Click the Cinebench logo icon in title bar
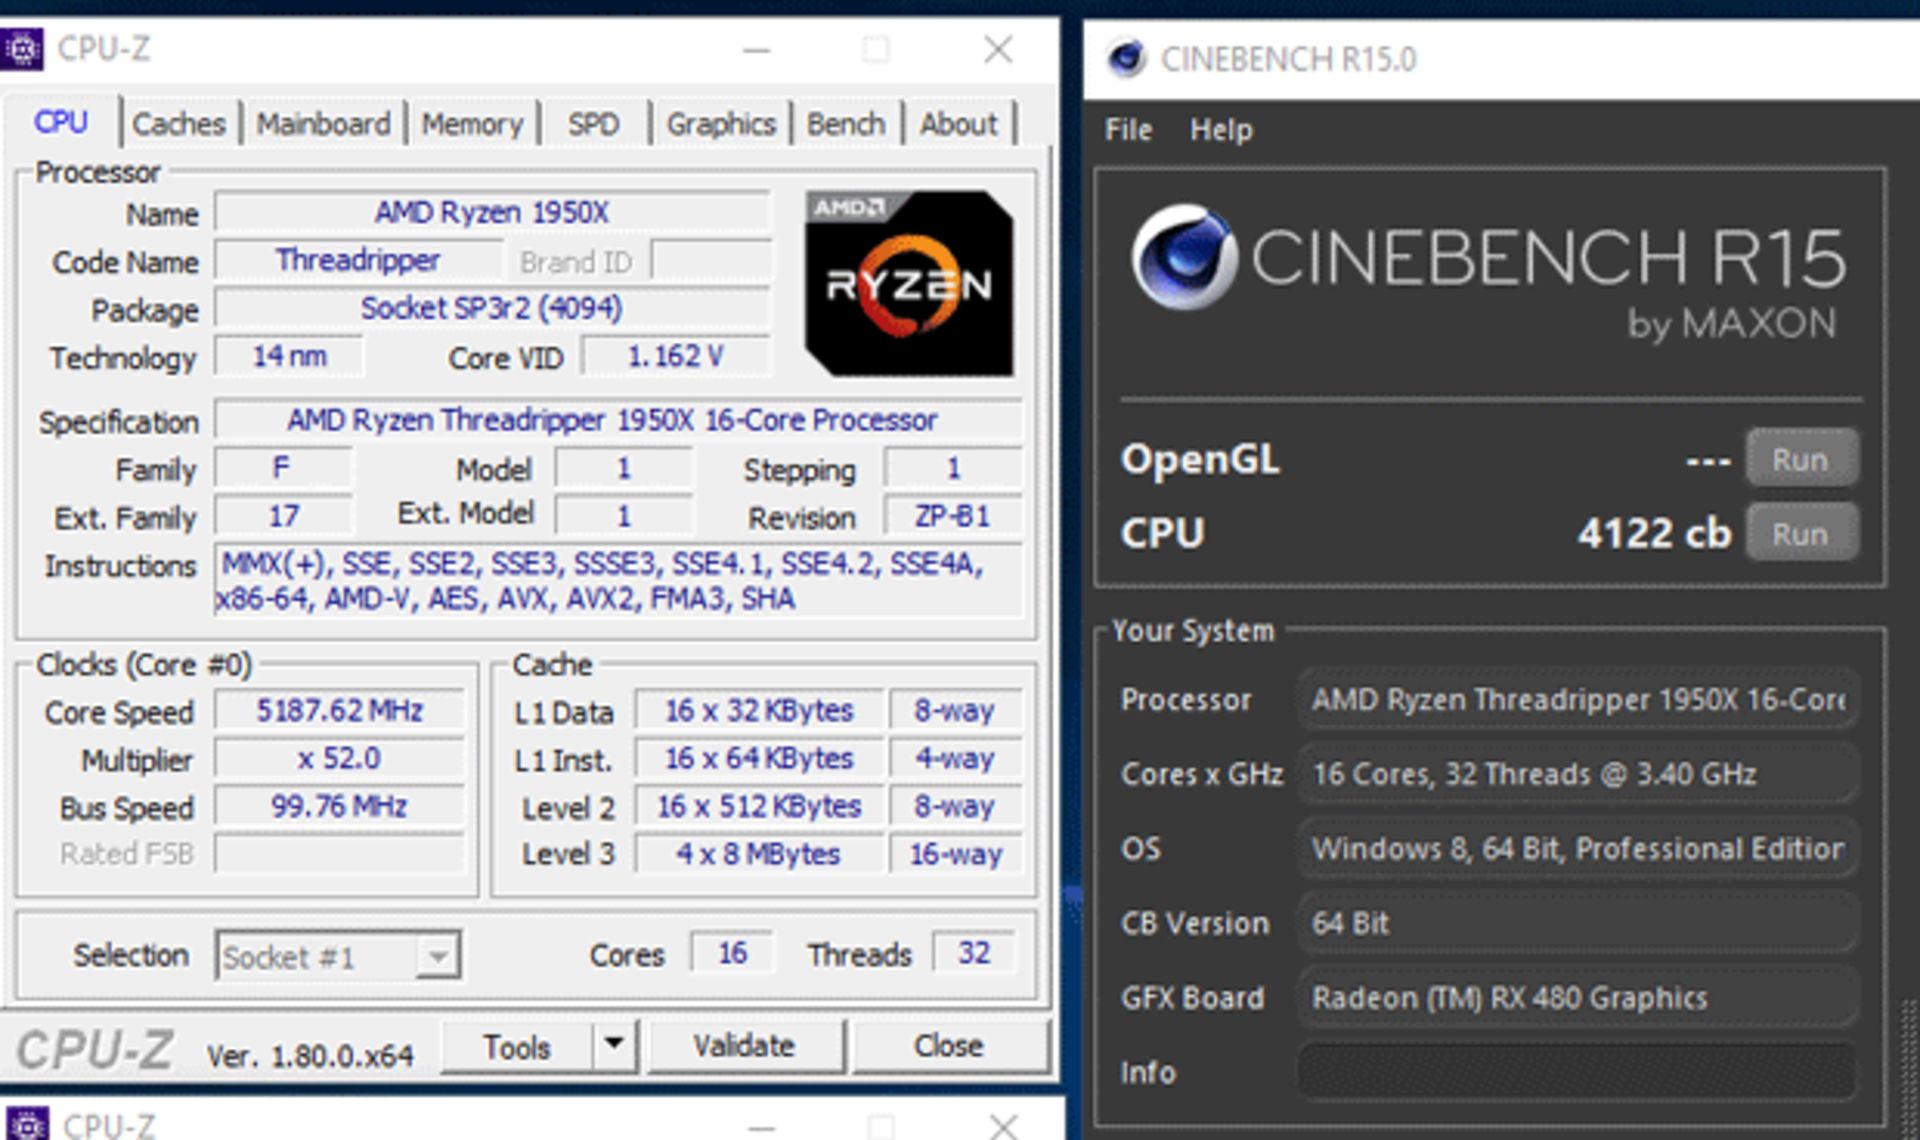Viewport: 1920px width, 1140px height. [x=1126, y=58]
